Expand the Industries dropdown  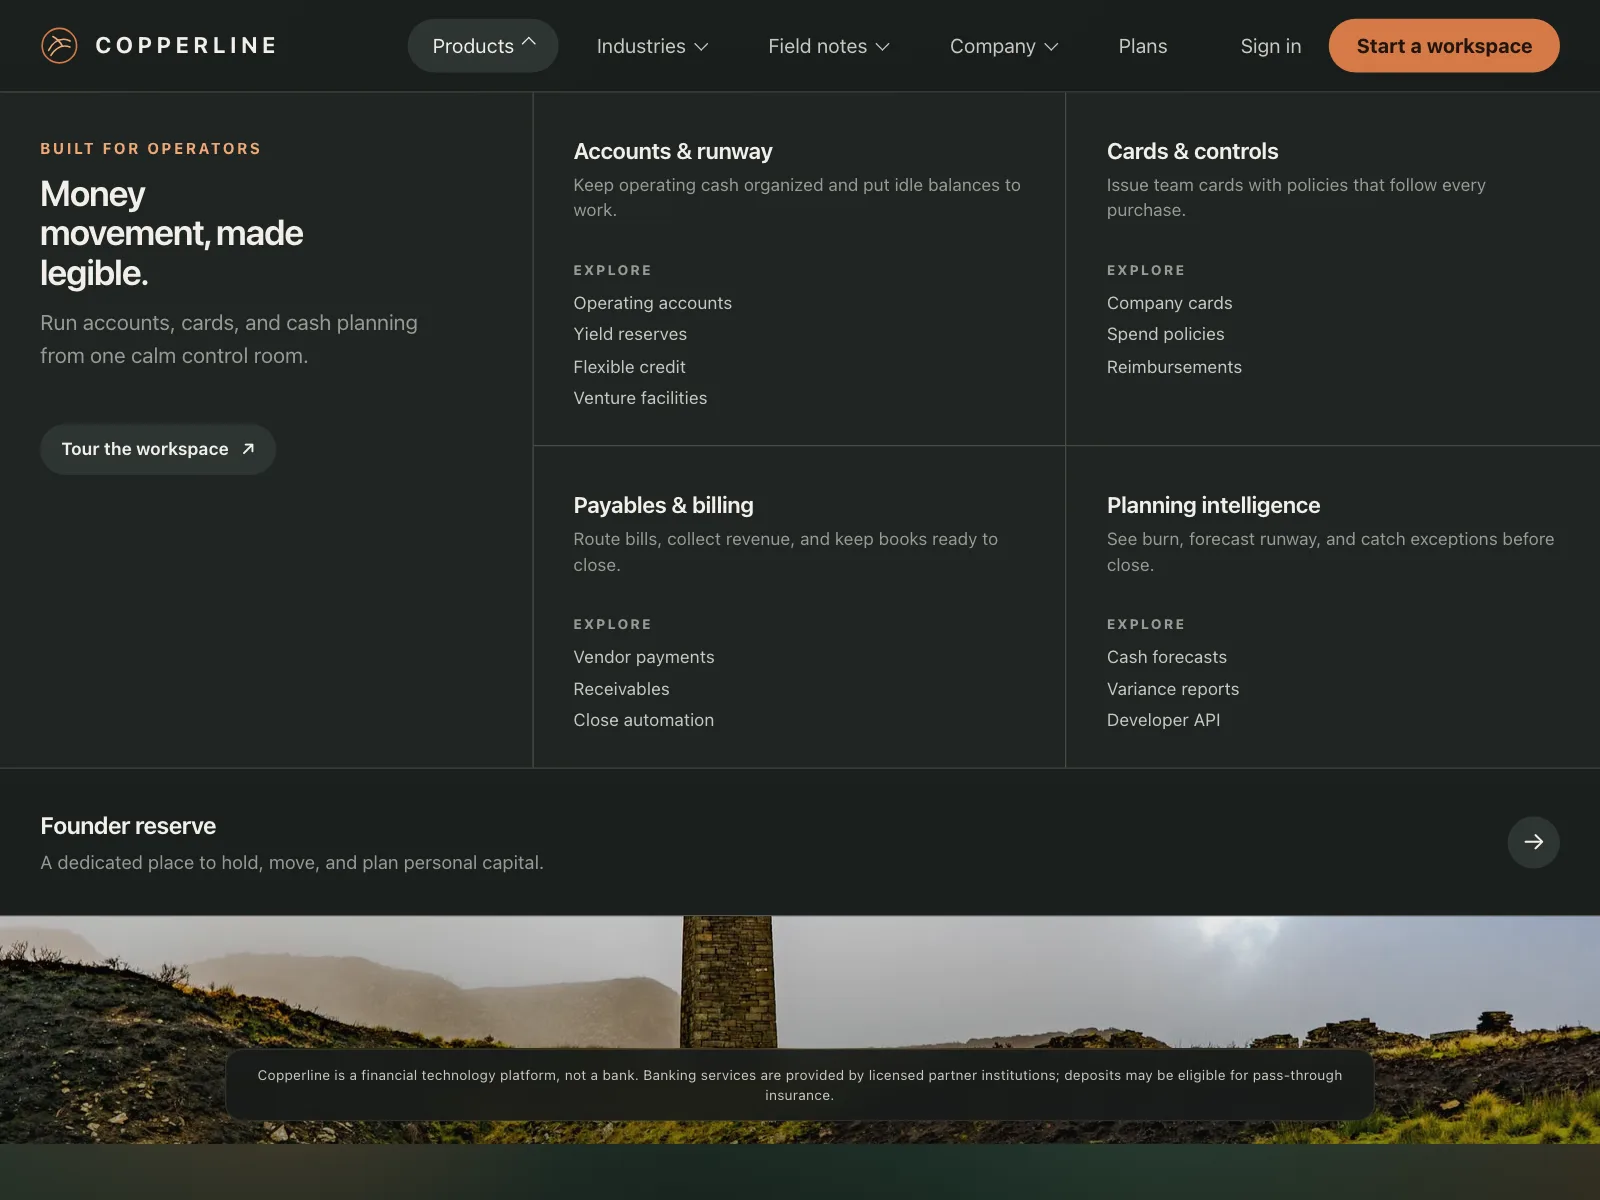(652, 46)
